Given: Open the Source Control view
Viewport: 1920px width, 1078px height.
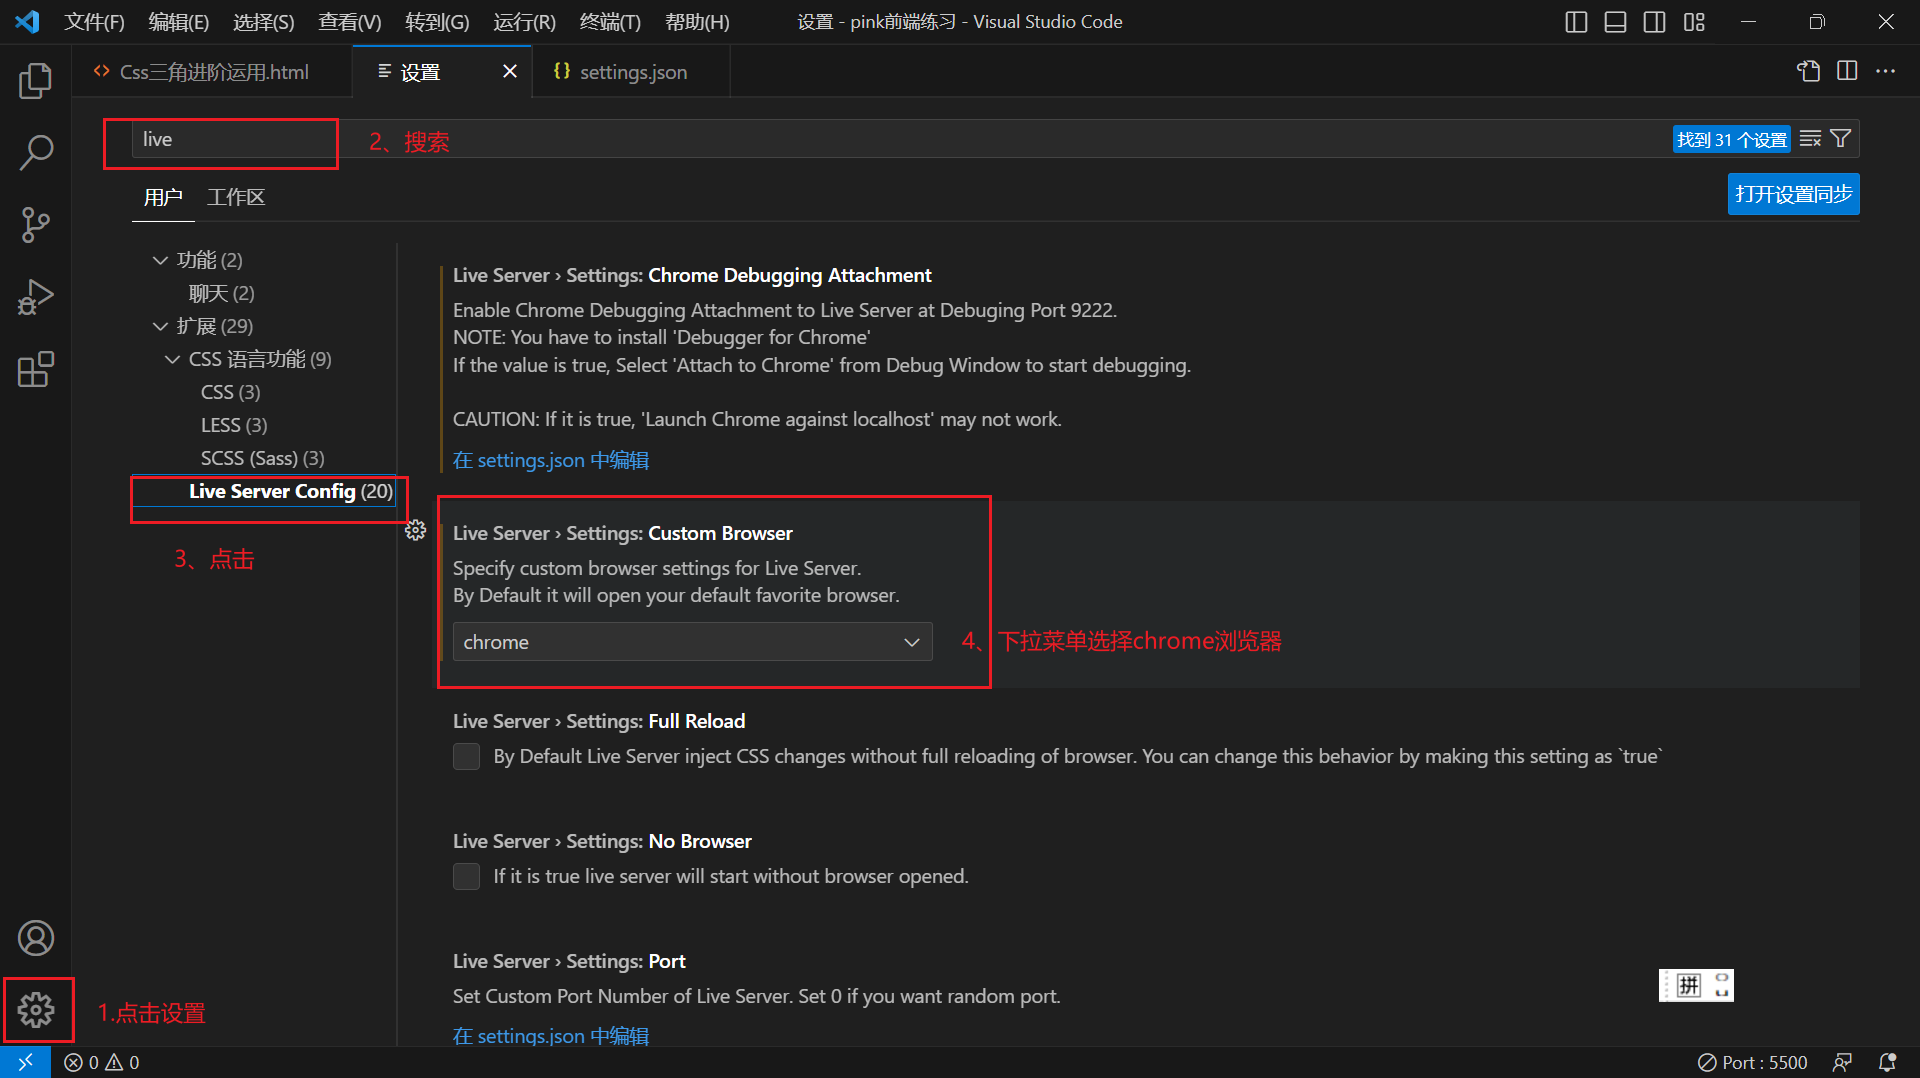Looking at the screenshot, I should tap(36, 225).
